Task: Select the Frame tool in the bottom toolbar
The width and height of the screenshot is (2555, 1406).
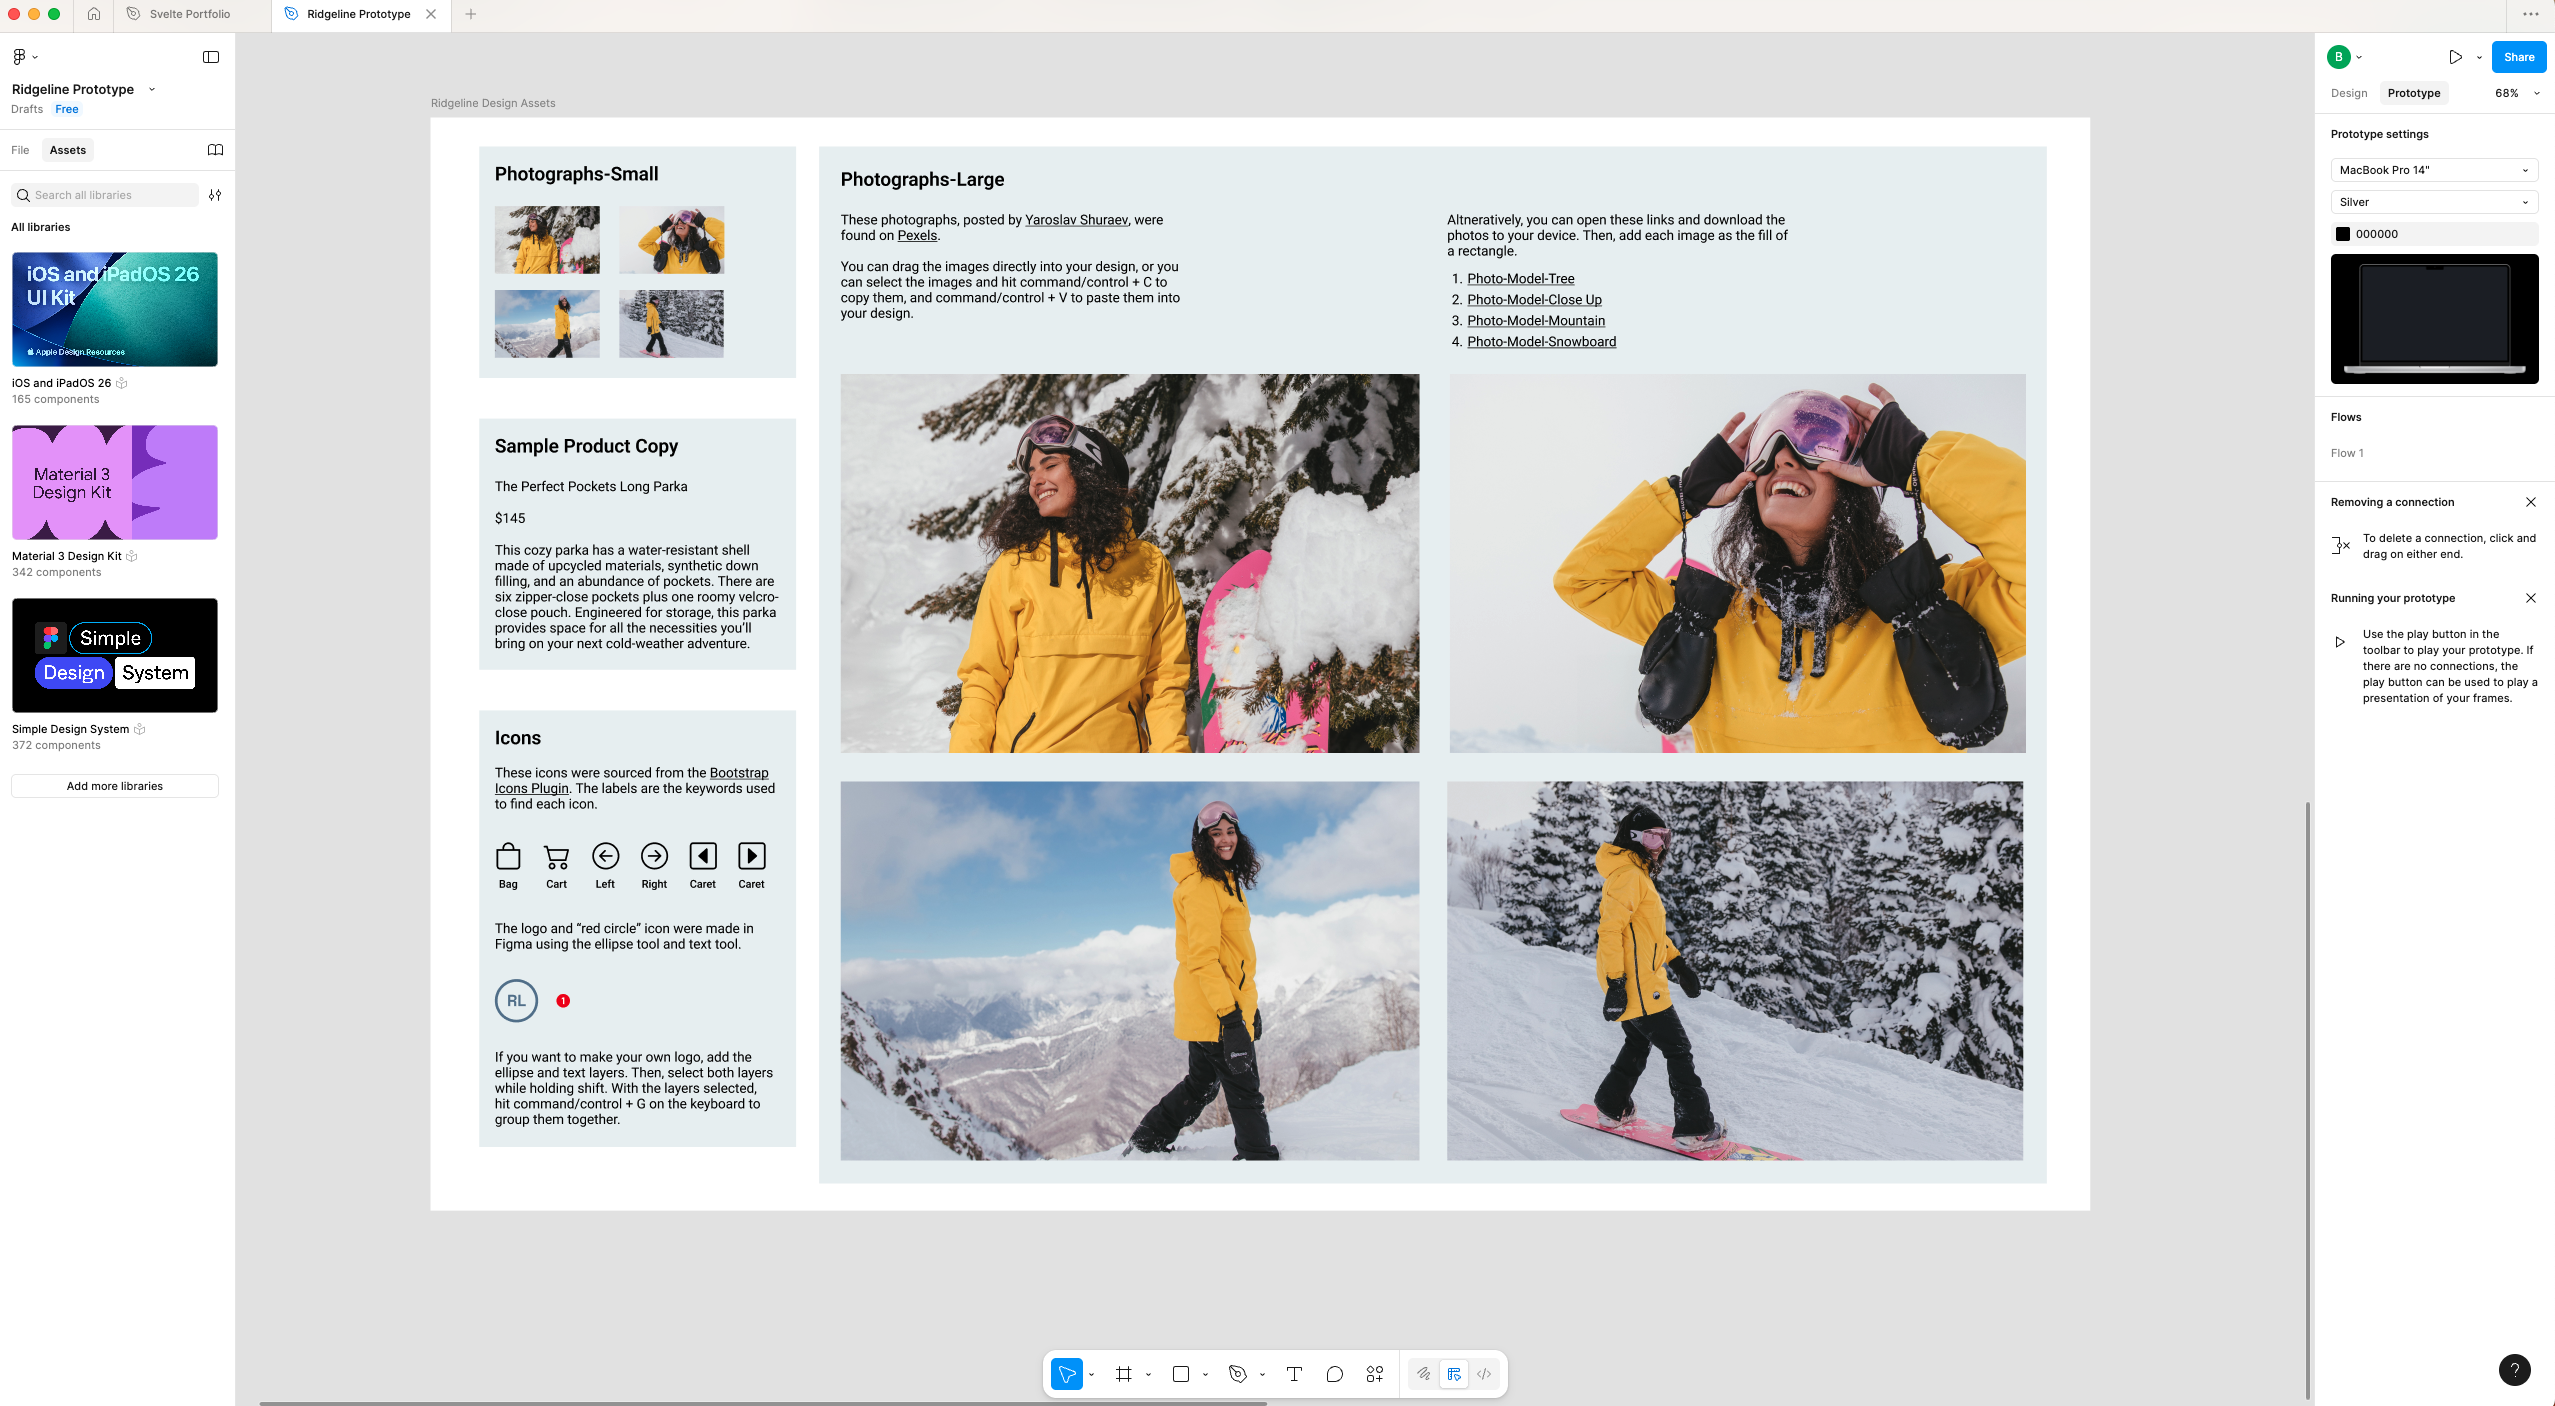Action: (x=1124, y=1374)
